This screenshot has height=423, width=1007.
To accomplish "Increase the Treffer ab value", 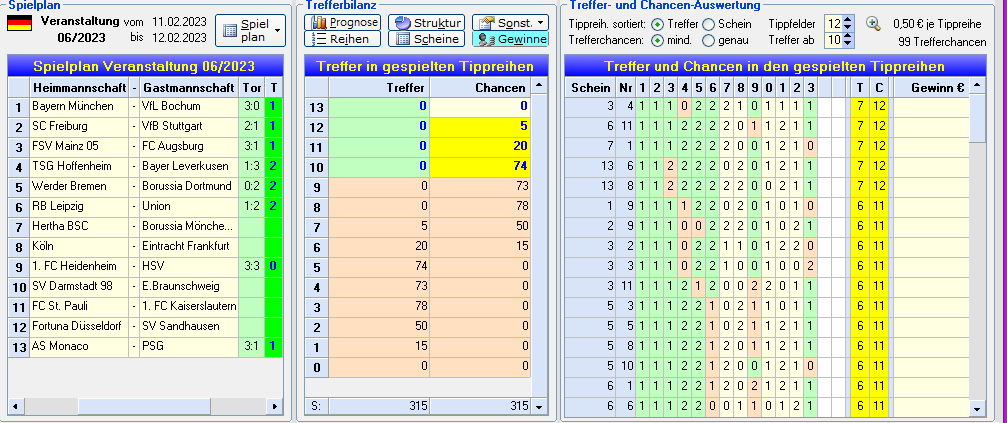I will click(847, 37).
